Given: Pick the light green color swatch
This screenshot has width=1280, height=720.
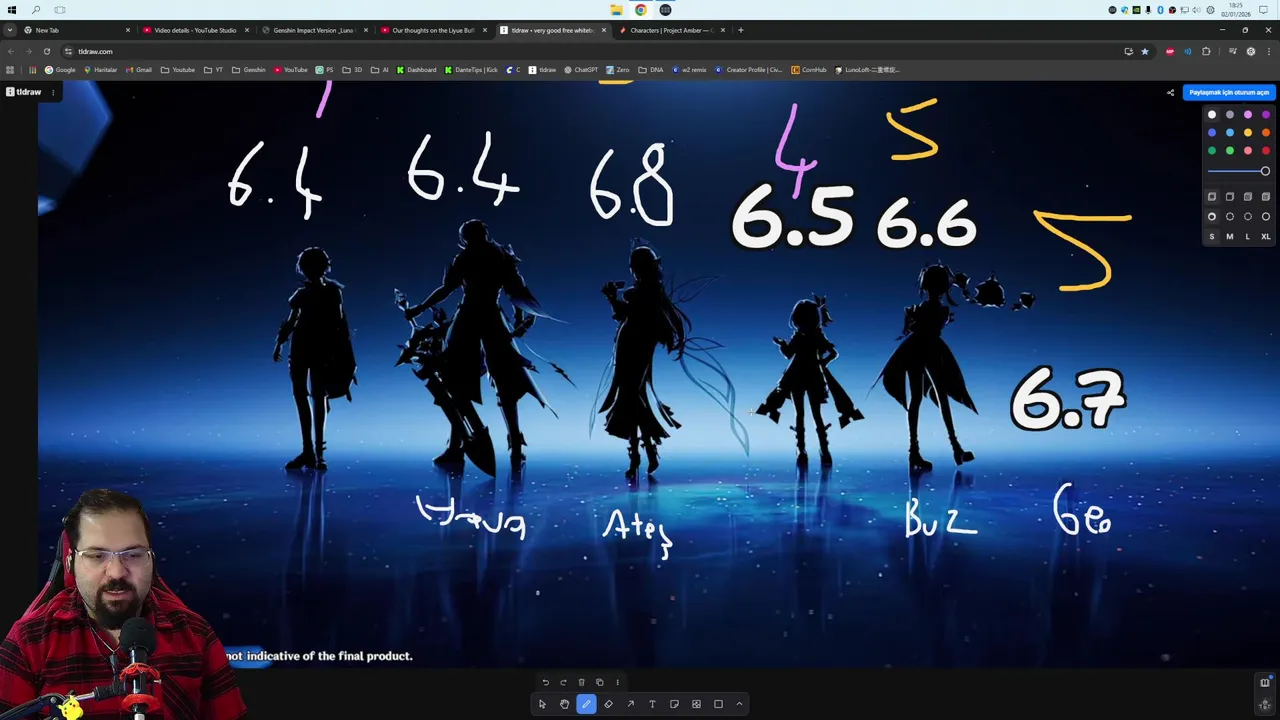Looking at the screenshot, I should [x=1230, y=151].
